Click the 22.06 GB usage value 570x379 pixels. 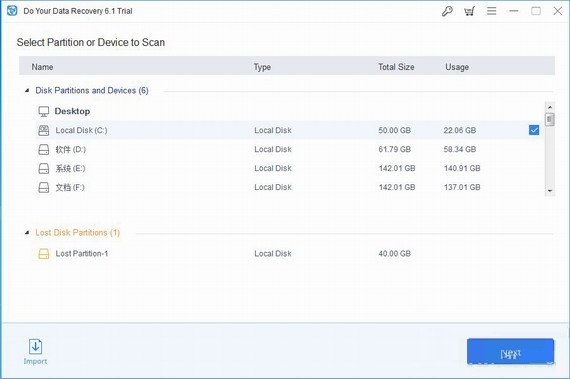tap(459, 130)
